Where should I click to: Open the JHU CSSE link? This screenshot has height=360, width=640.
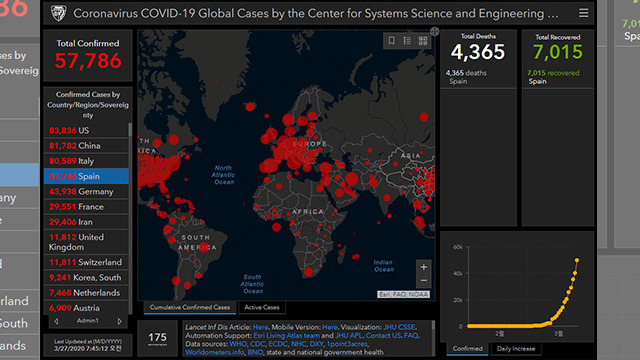[x=399, y=327]
